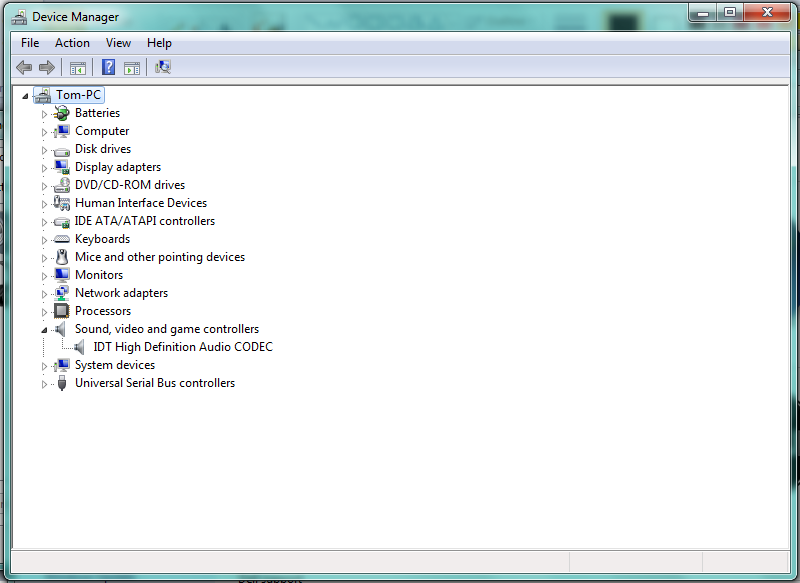Select the IDT High Definition Audio CODEC speaker icon

pos(80,347)
